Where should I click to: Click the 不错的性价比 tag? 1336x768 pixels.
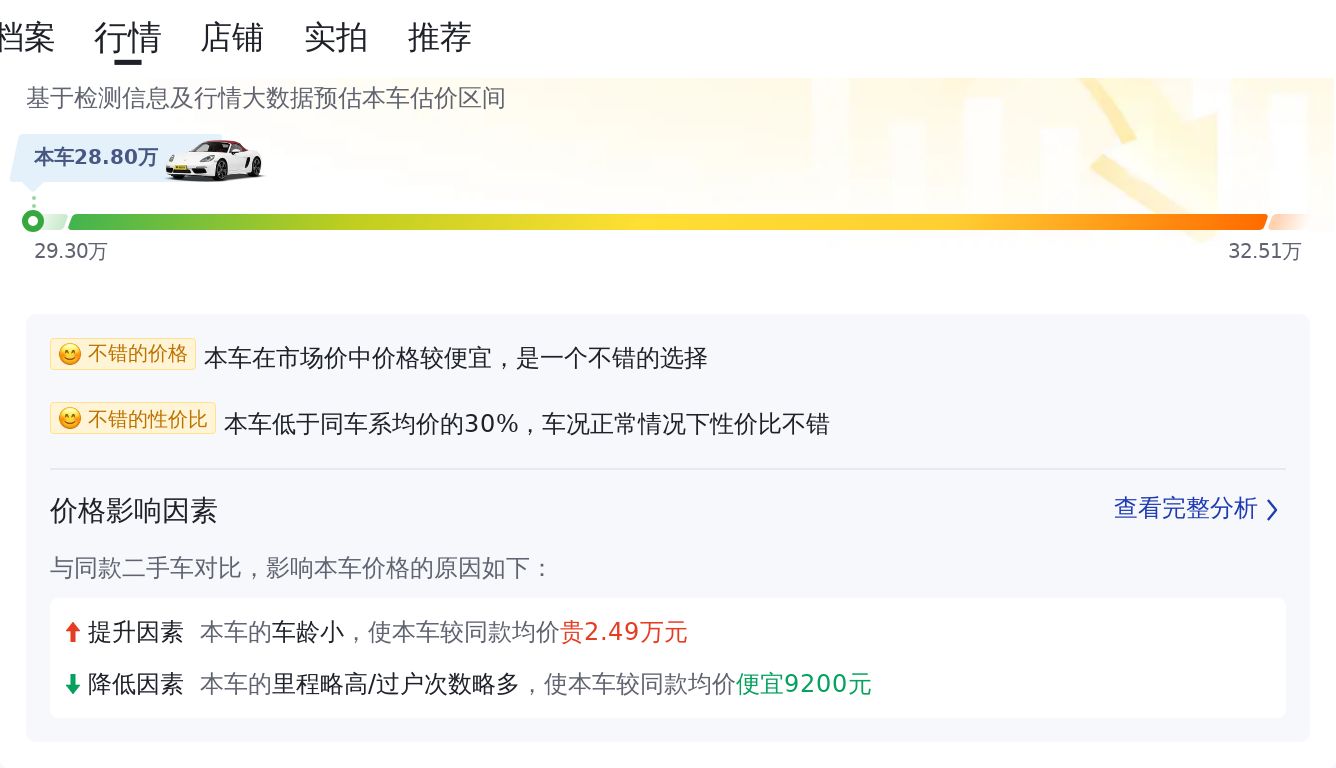[x=133, y=418]
